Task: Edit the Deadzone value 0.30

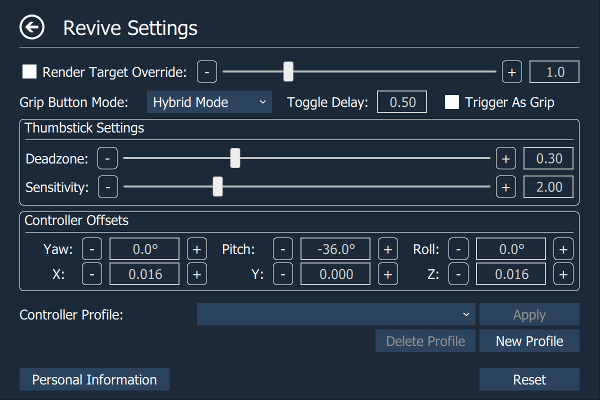Action: coord(548,158)
